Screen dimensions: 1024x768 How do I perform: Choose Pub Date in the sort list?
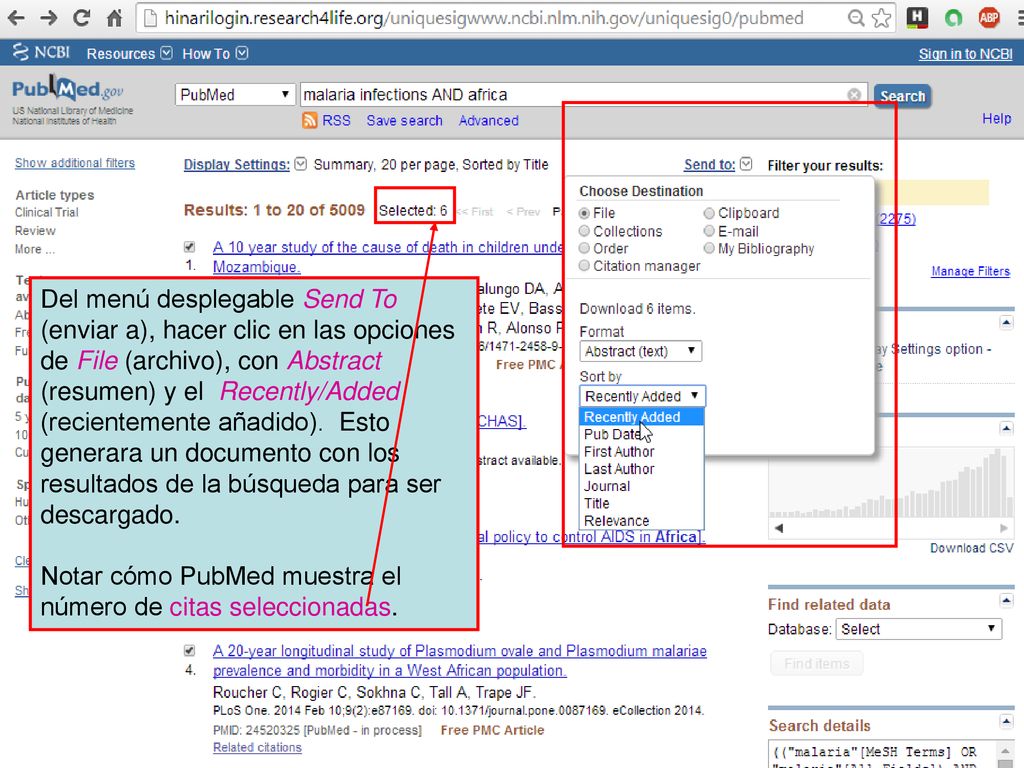[642, 434]
